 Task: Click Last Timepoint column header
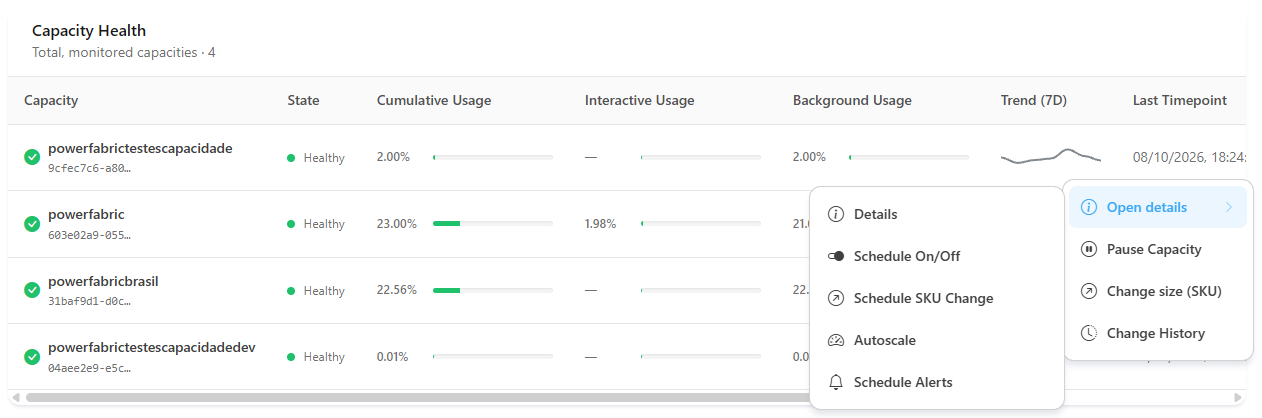[x=1180, y=100]
